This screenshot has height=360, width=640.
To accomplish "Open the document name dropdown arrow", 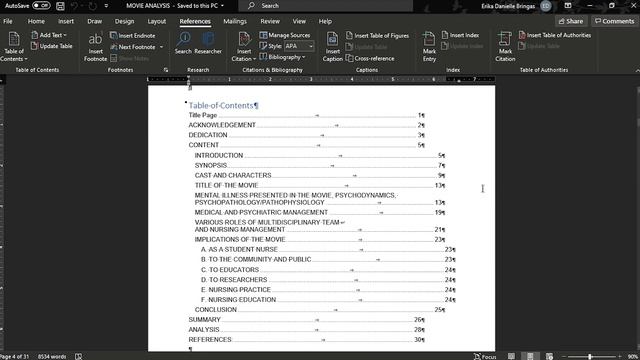I will tap(222, 6).
